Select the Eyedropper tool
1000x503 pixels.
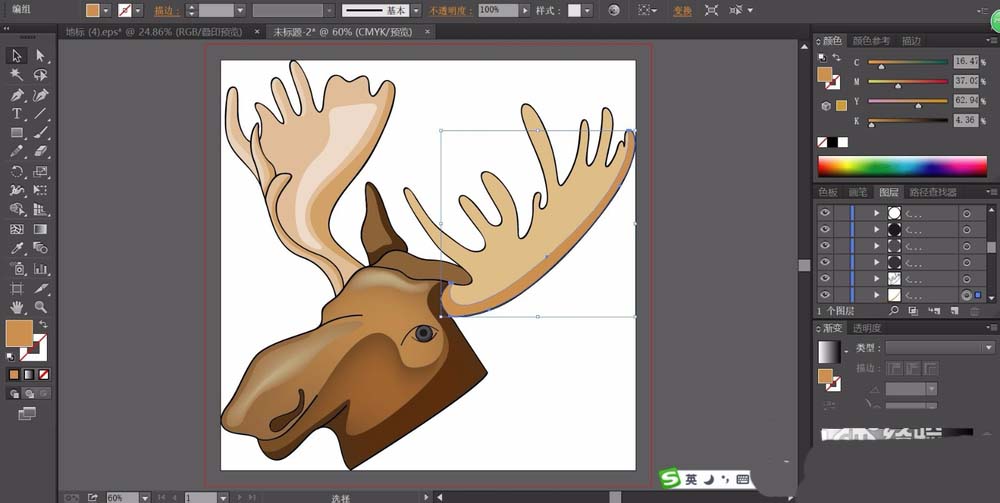pos(17,249)
